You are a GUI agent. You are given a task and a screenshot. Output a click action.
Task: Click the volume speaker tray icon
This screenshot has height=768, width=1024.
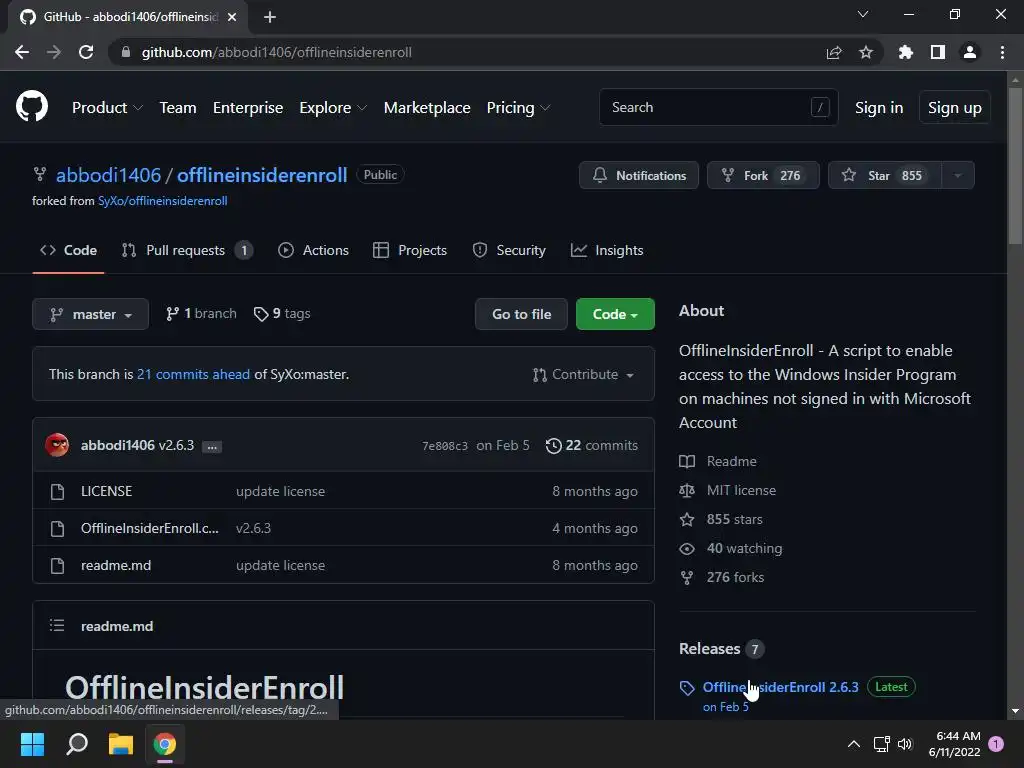coord(905,744)
